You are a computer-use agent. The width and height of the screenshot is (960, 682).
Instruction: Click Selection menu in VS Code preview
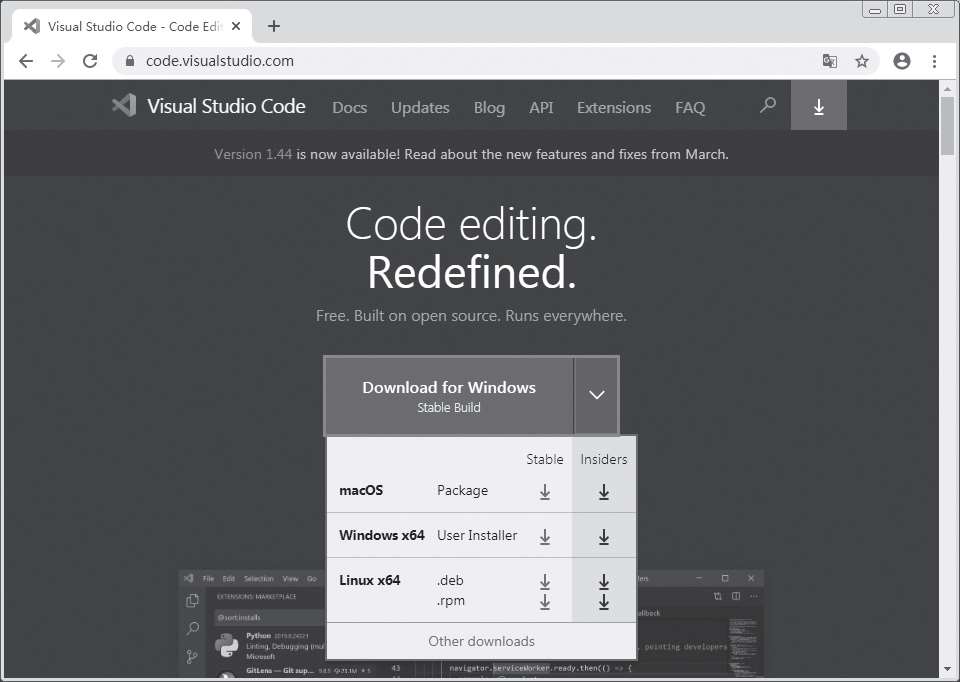(258, 579)
